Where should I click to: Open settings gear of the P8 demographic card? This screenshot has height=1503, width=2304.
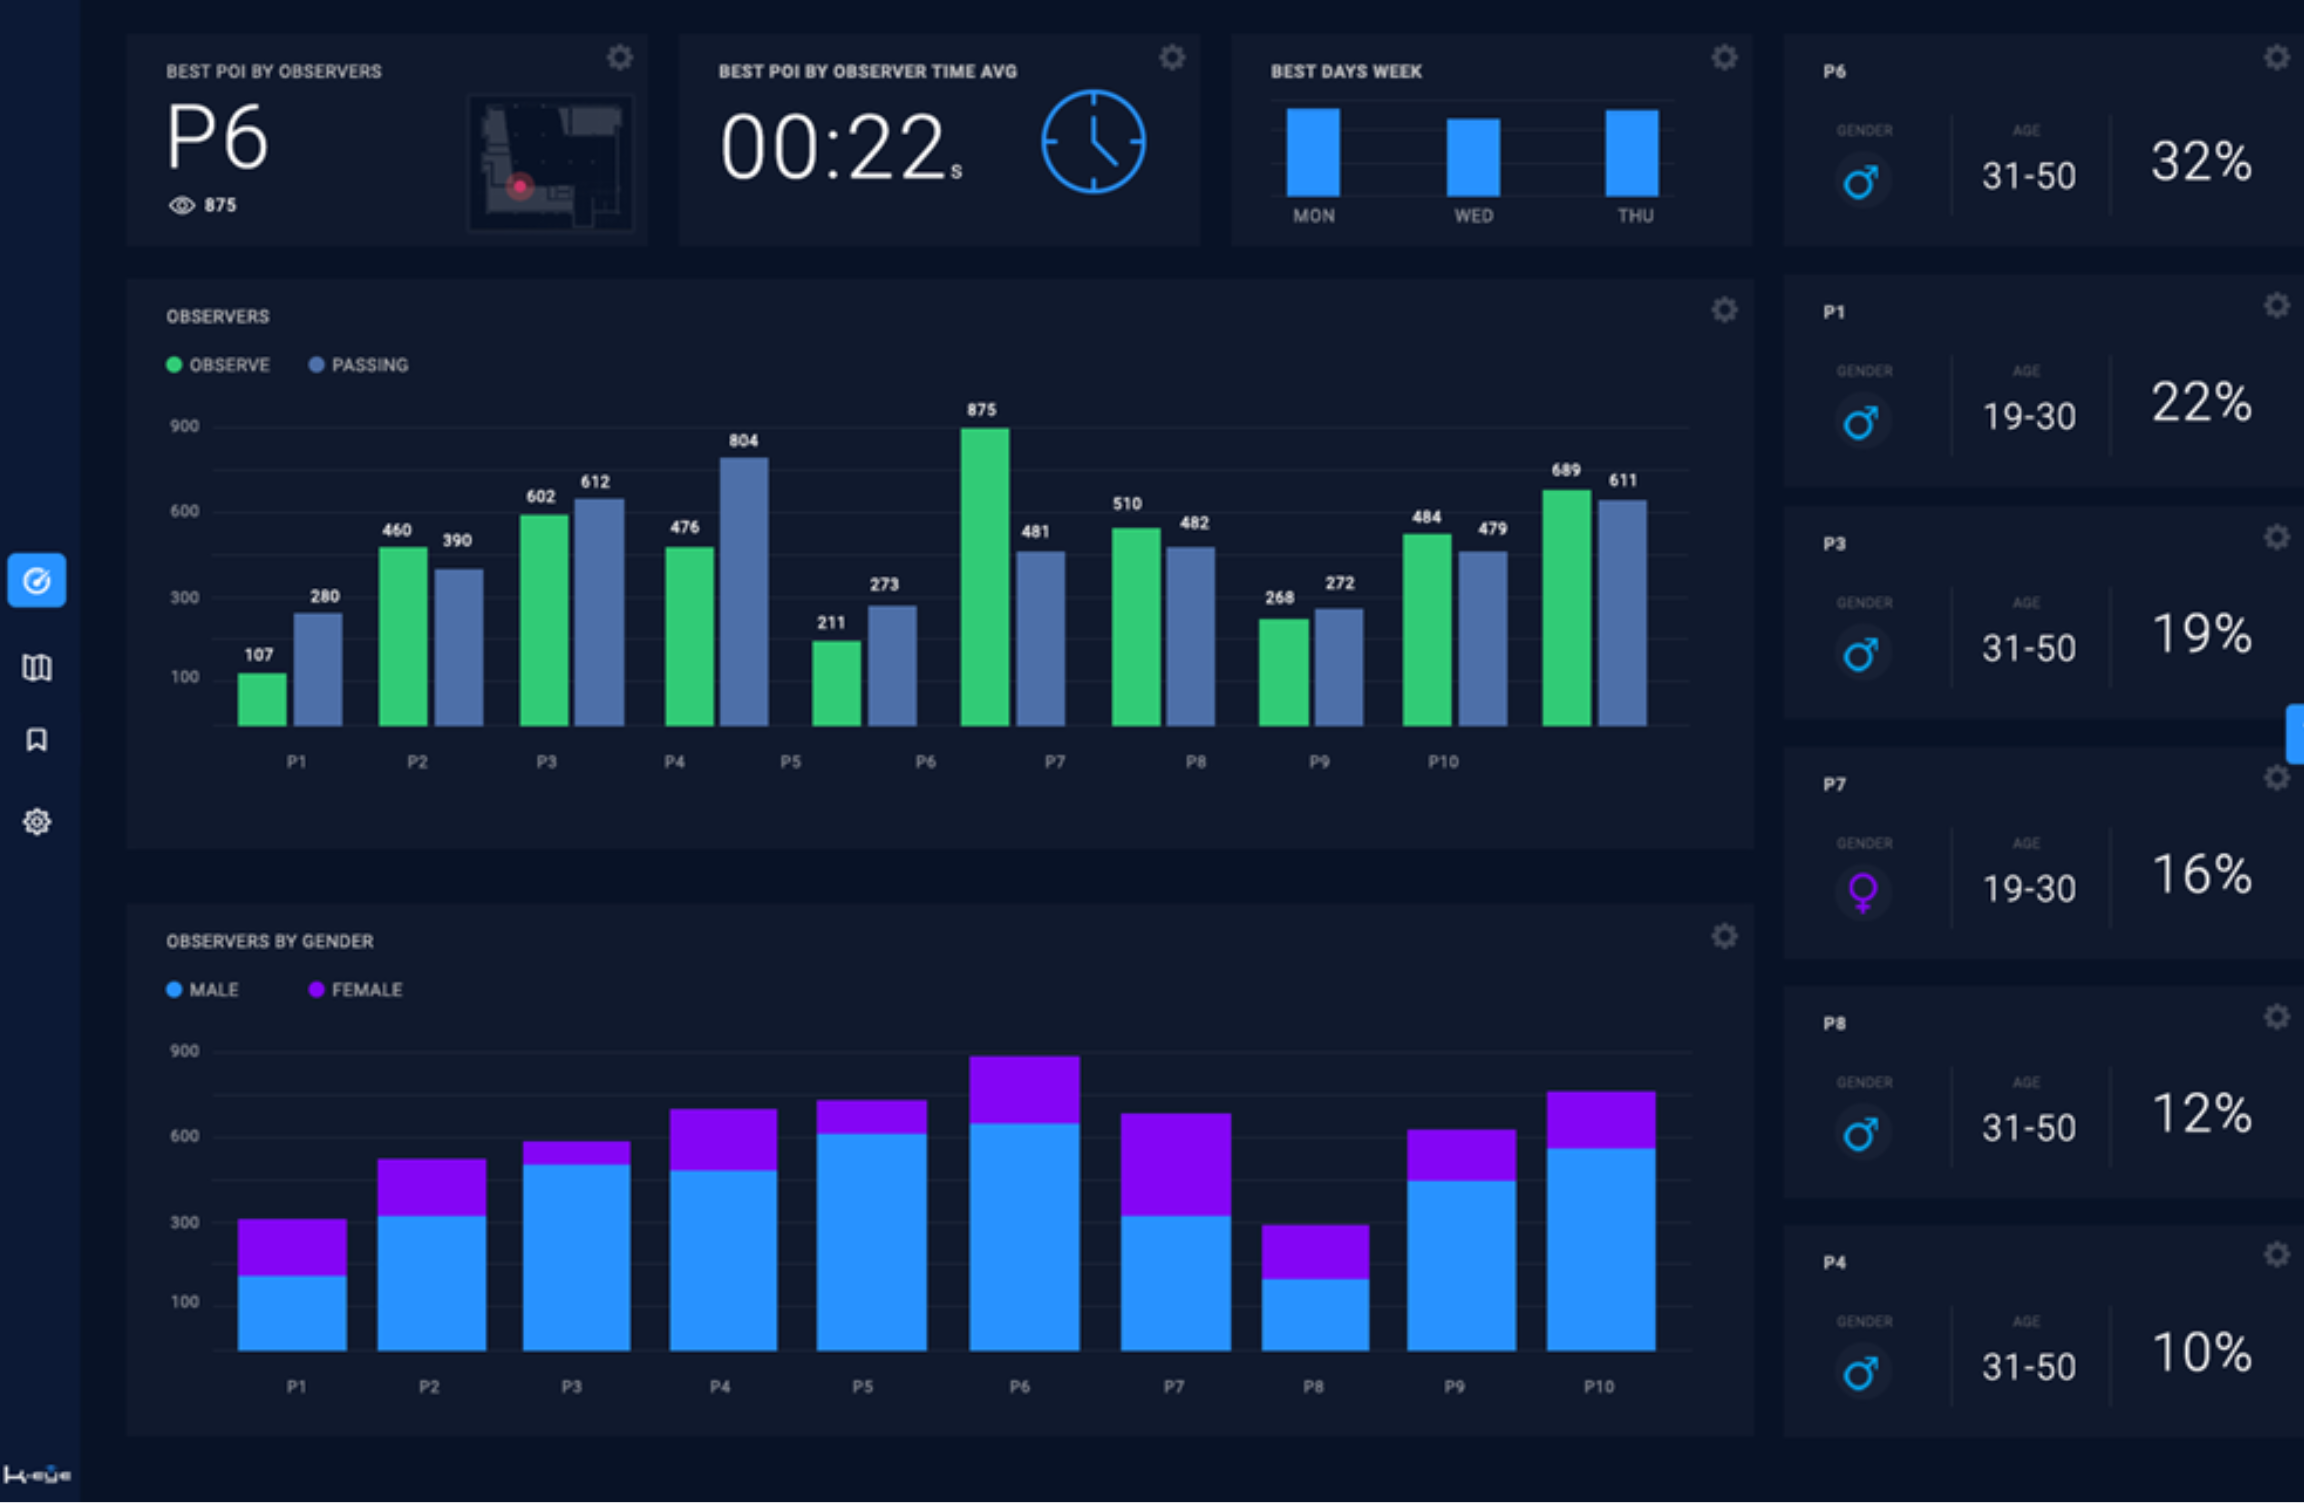(x=2277, y=1017)
